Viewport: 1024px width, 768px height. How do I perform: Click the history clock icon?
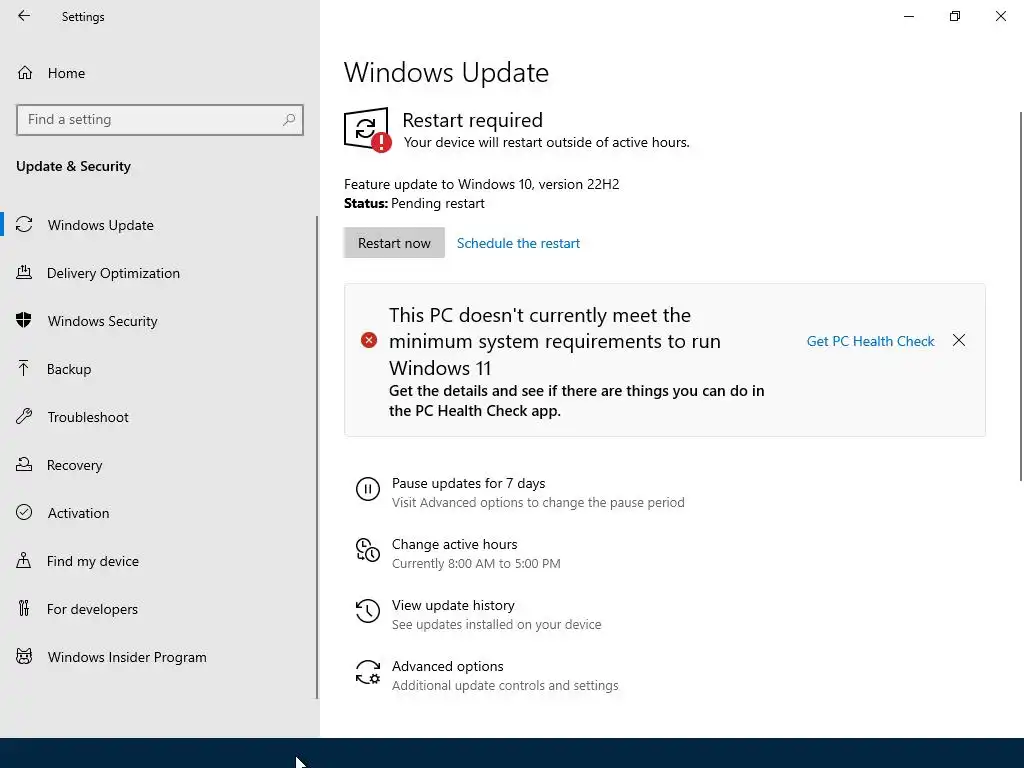[368, 611]
